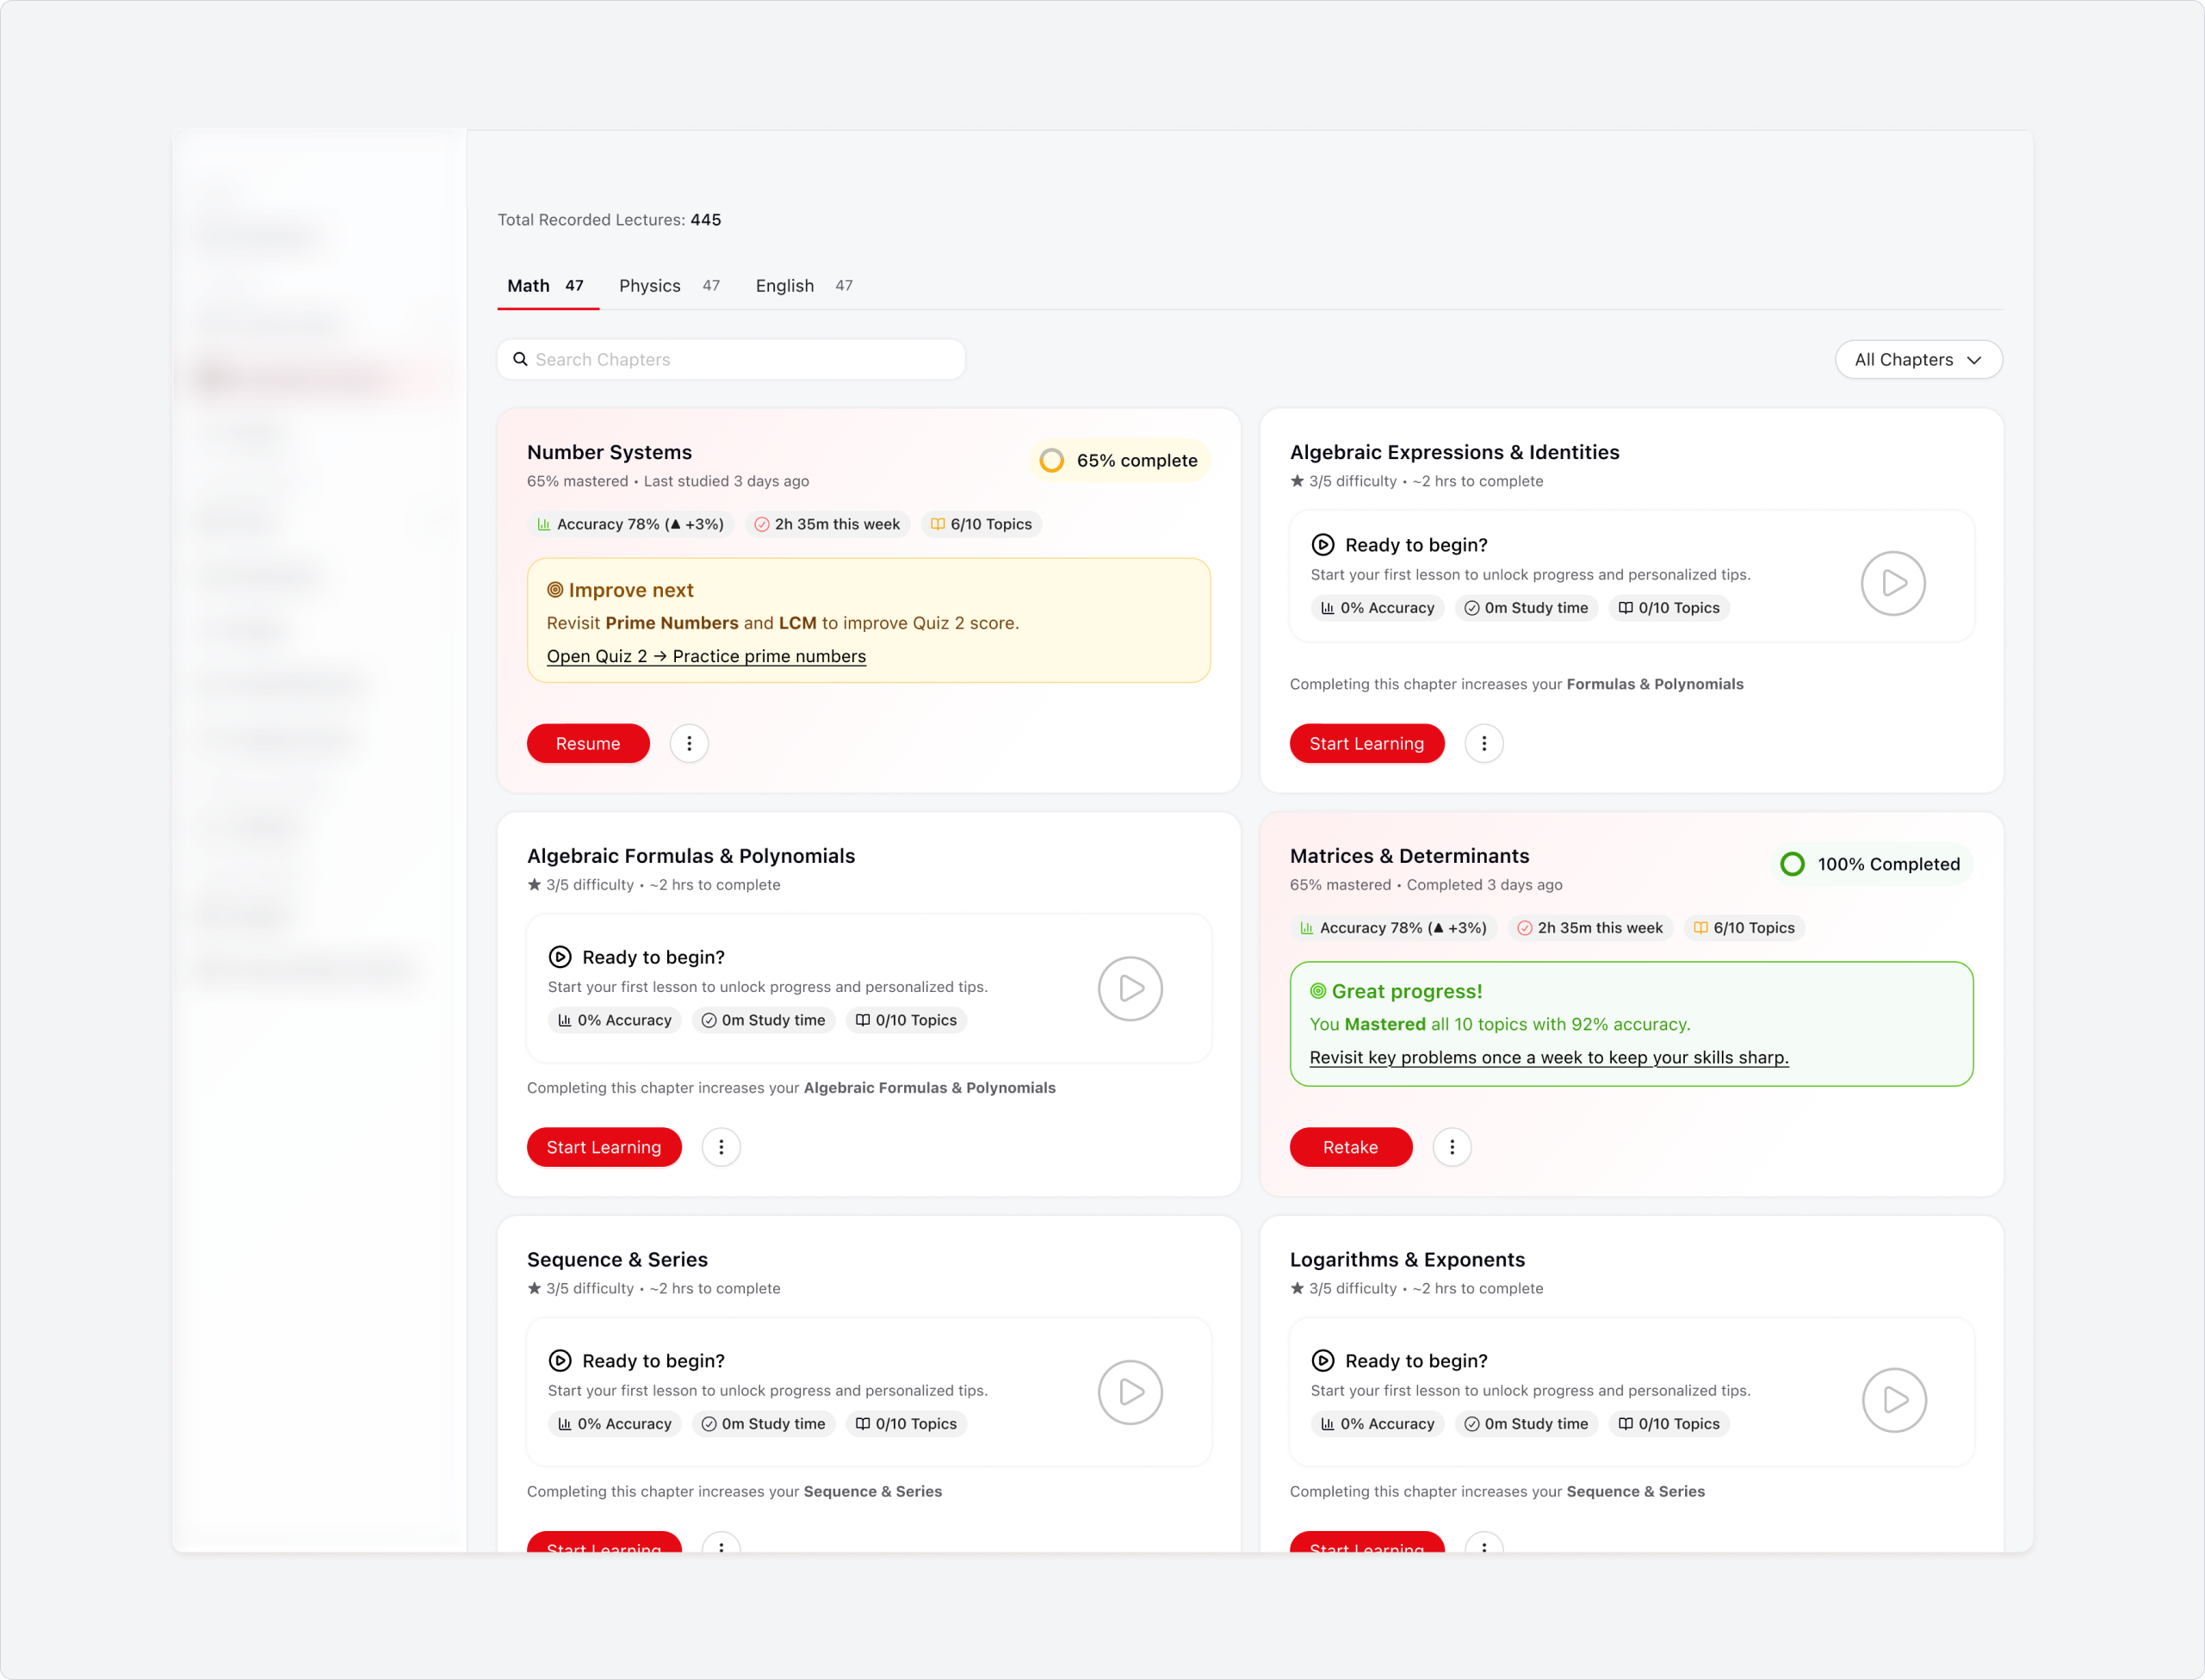Click 100% Completed progress badge
This screenshot has width=2205, height=1680.
[x=1871, y=864]
